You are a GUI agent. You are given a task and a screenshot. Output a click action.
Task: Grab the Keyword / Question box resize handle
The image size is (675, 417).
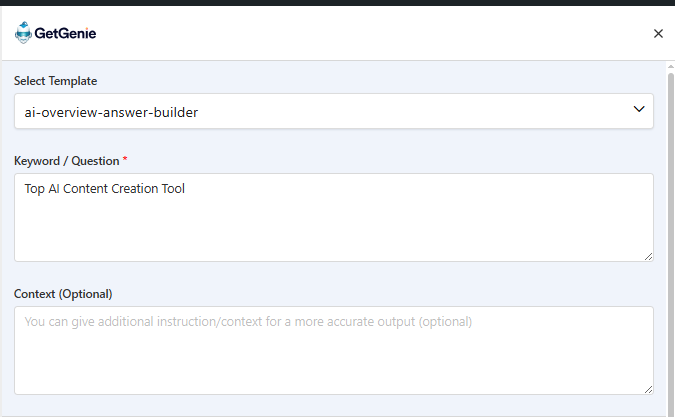coord(648,256)
